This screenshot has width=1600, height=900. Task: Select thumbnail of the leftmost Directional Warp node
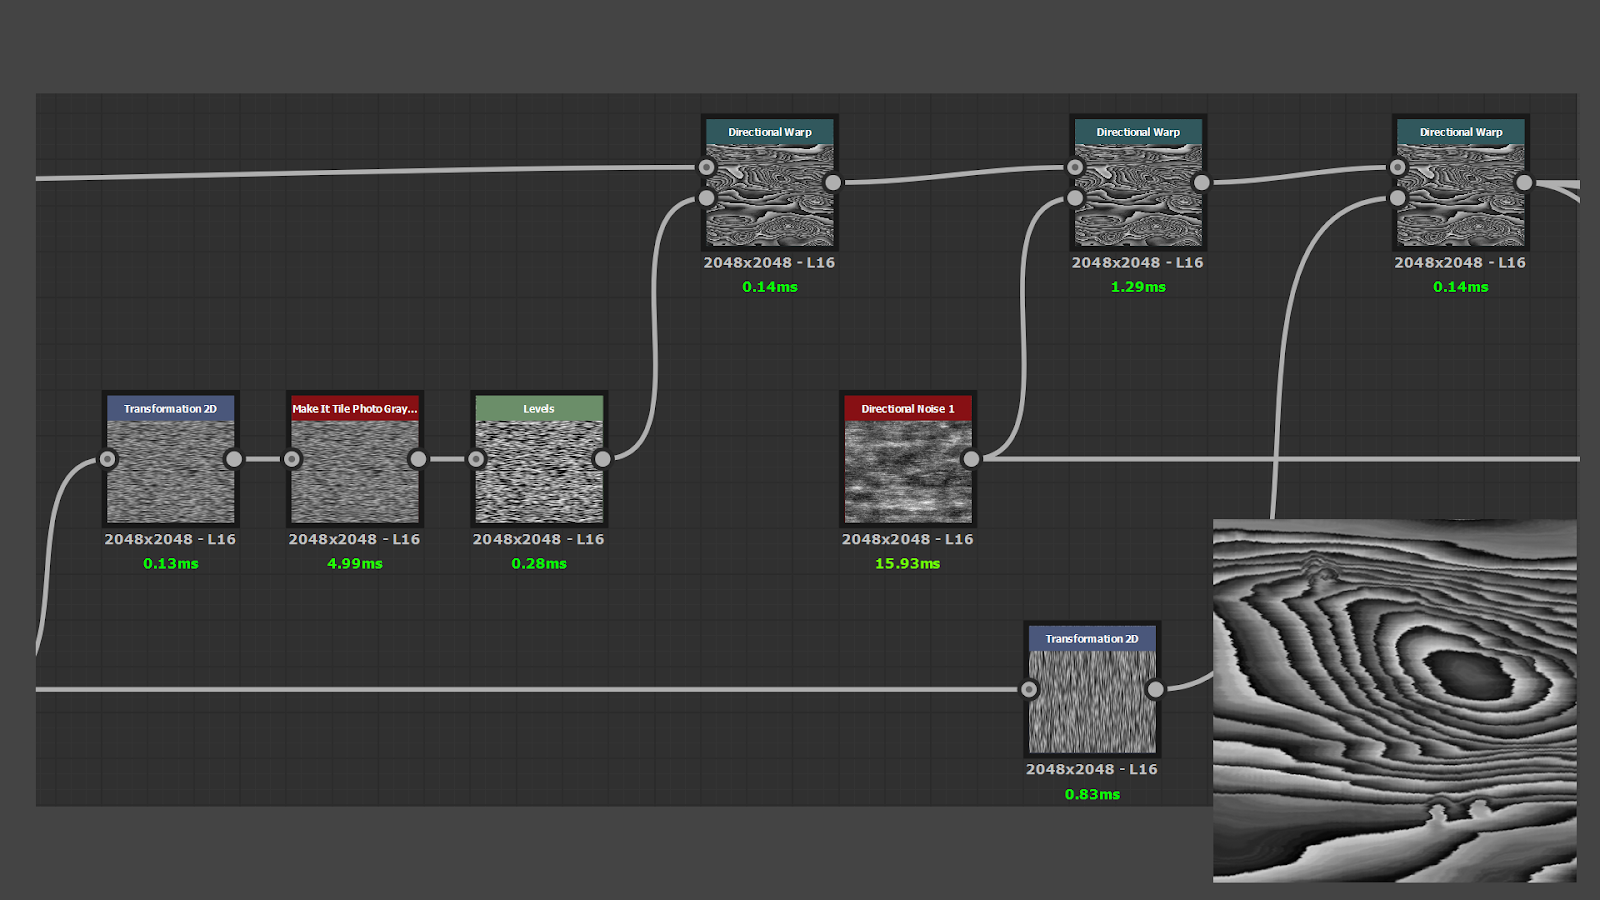[770, 195]
